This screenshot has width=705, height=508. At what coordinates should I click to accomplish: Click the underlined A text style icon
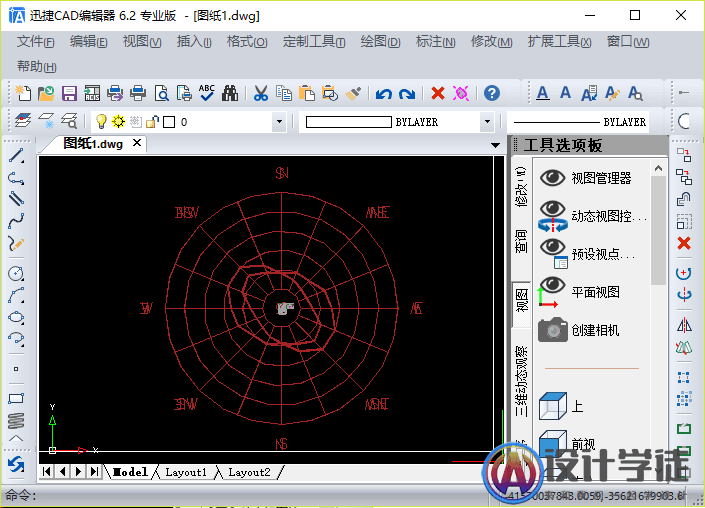coord(543,94)
